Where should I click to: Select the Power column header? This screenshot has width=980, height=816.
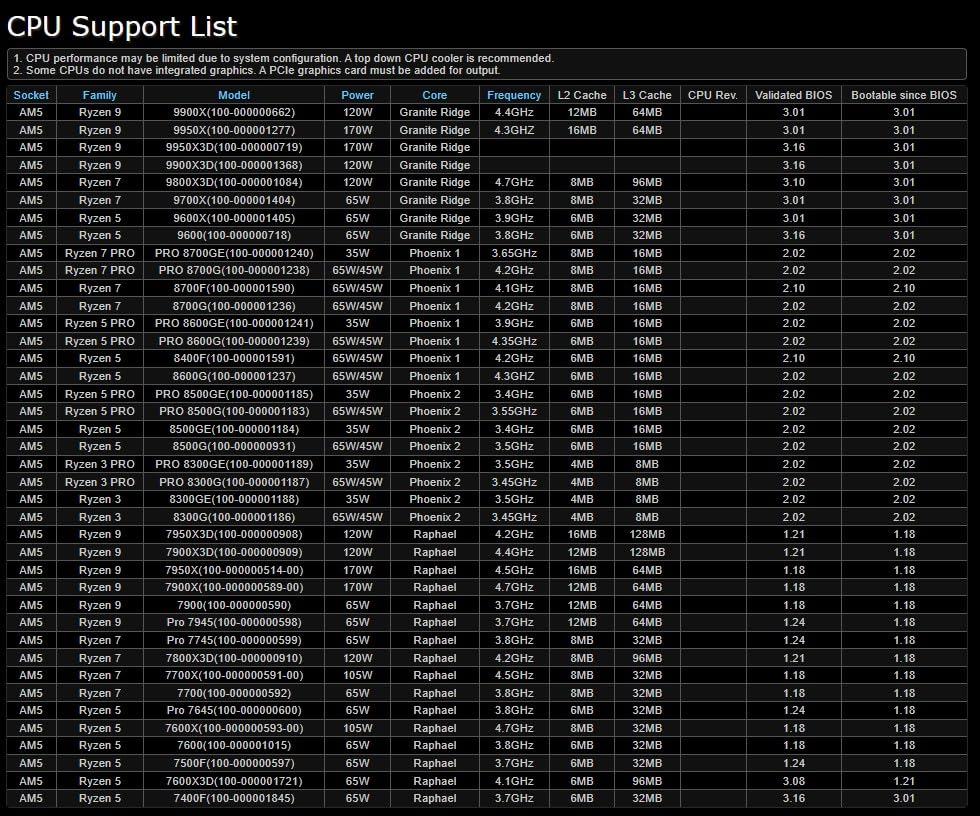pos(357,95)
